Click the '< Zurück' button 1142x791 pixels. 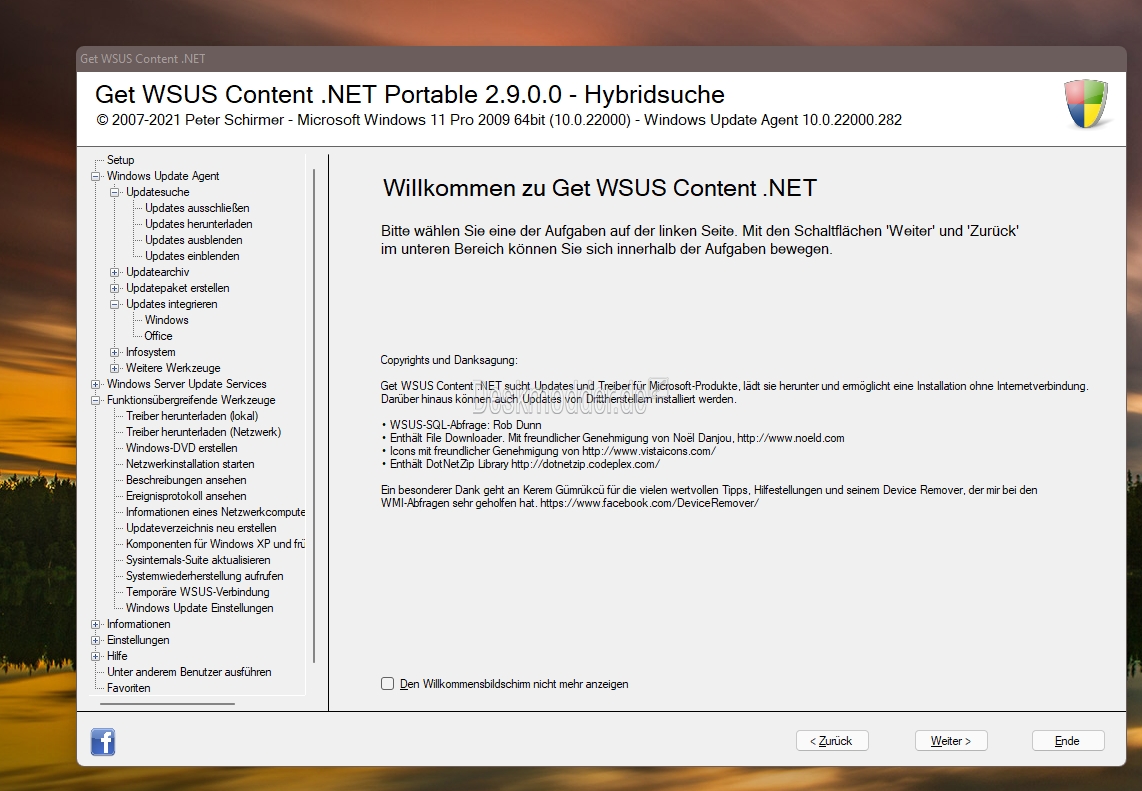[x=832, y=741]
